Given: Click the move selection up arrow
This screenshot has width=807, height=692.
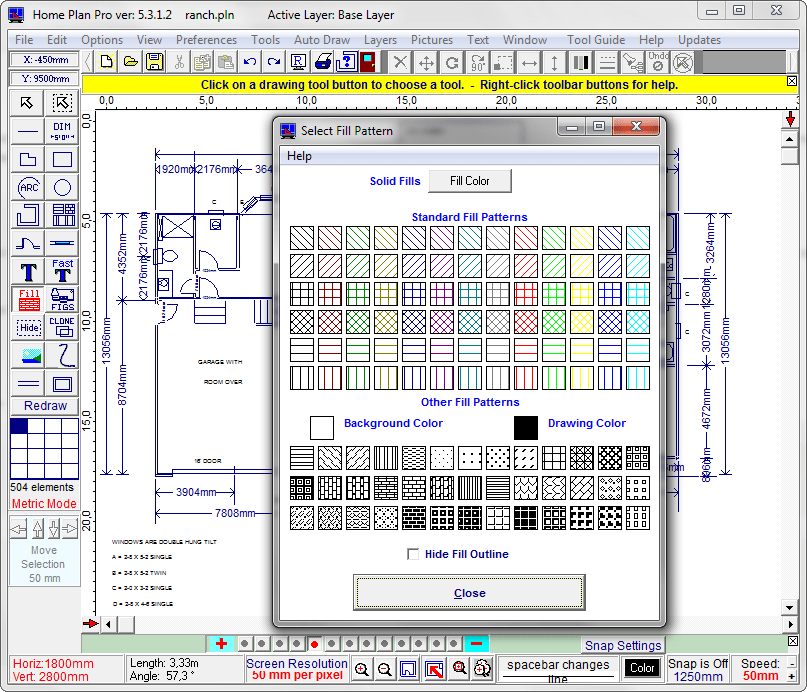Looking at the screenshot, I should pyautogui.click(x=37, y=528).
